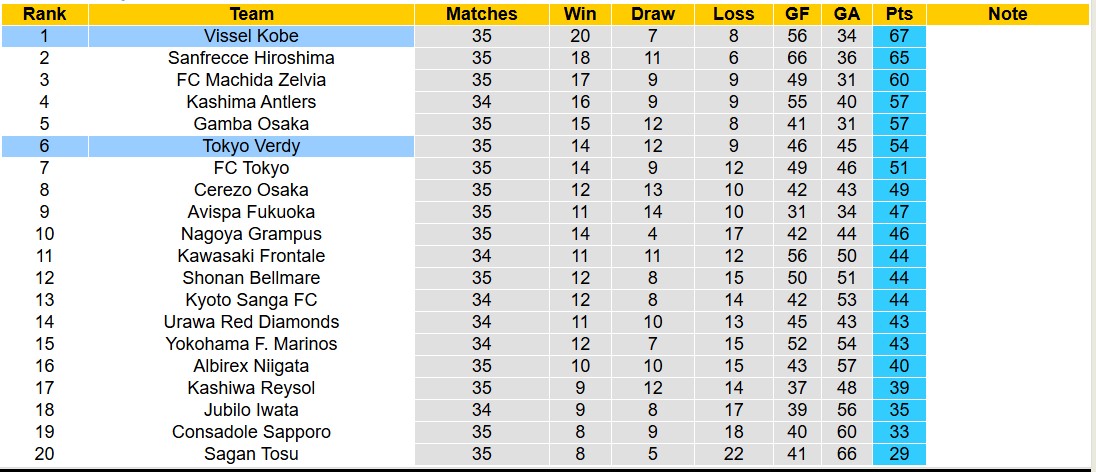Select the Tokyo Verdy team row
1096x472 pixels.
pyautogui.click(x=251, y=146)
